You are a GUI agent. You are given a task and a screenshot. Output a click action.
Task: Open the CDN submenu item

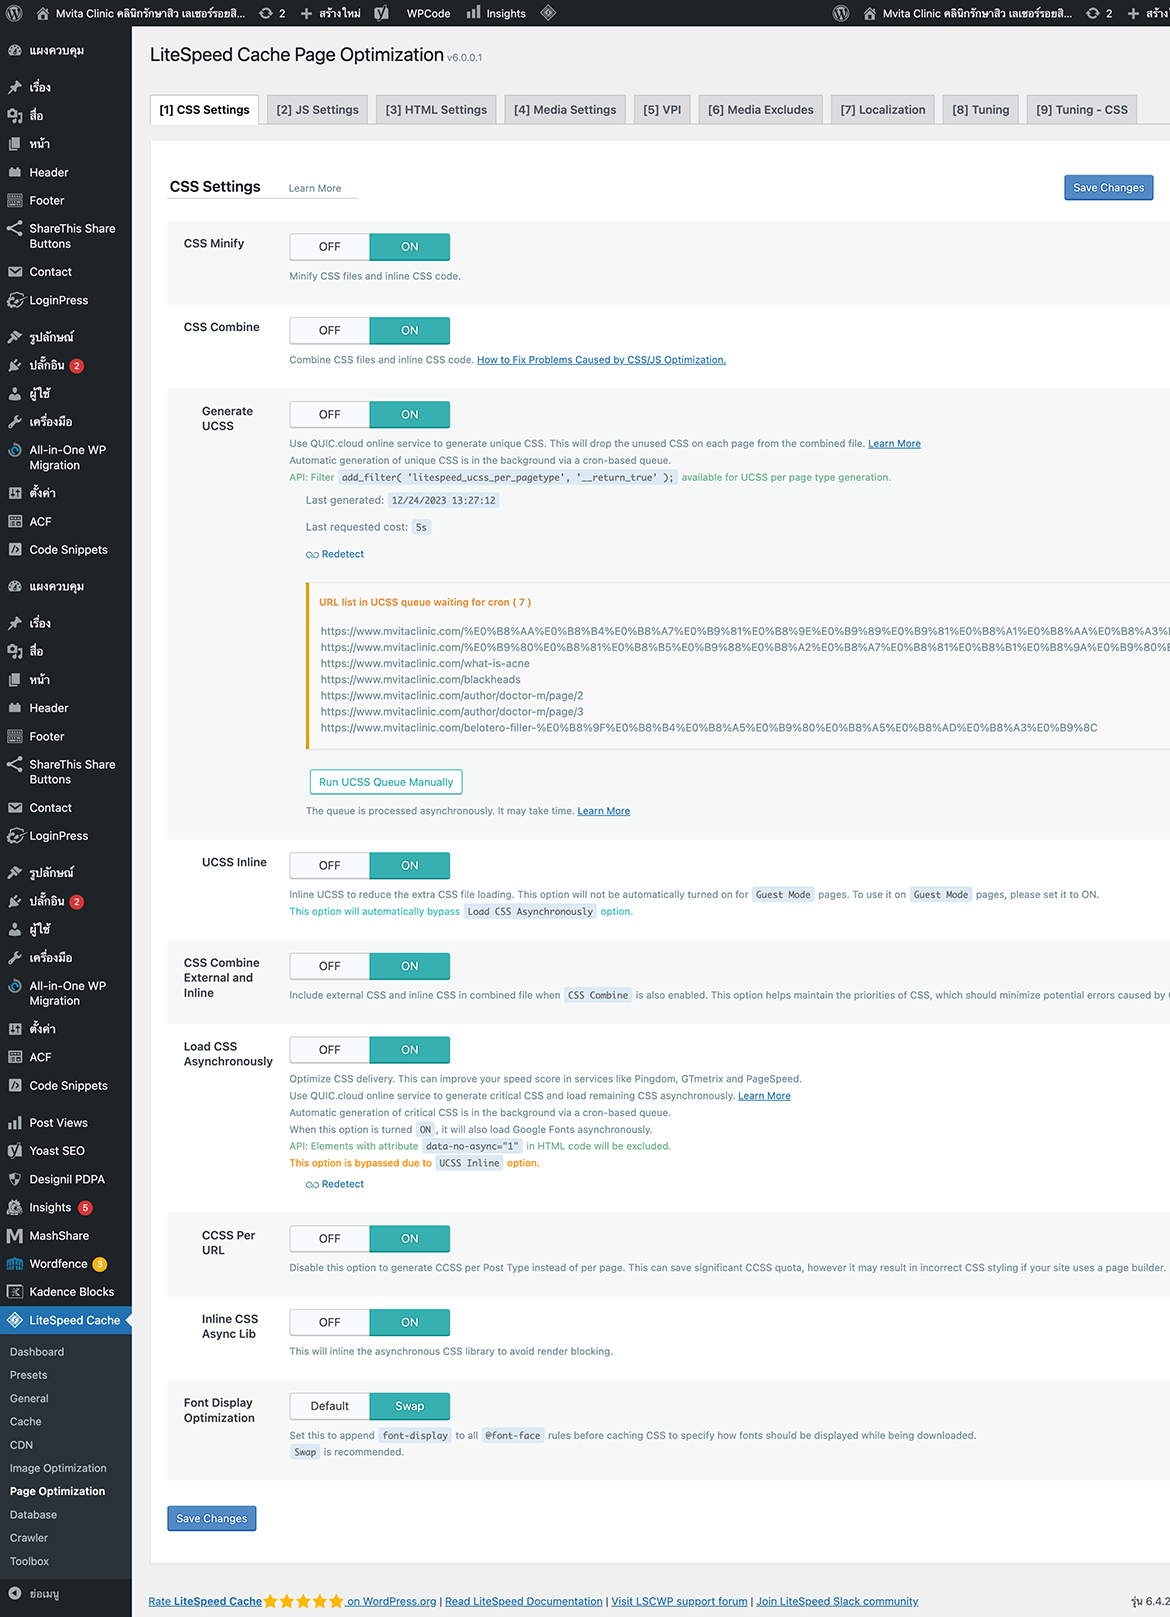pyautogui.click(x=21, y=1446)
